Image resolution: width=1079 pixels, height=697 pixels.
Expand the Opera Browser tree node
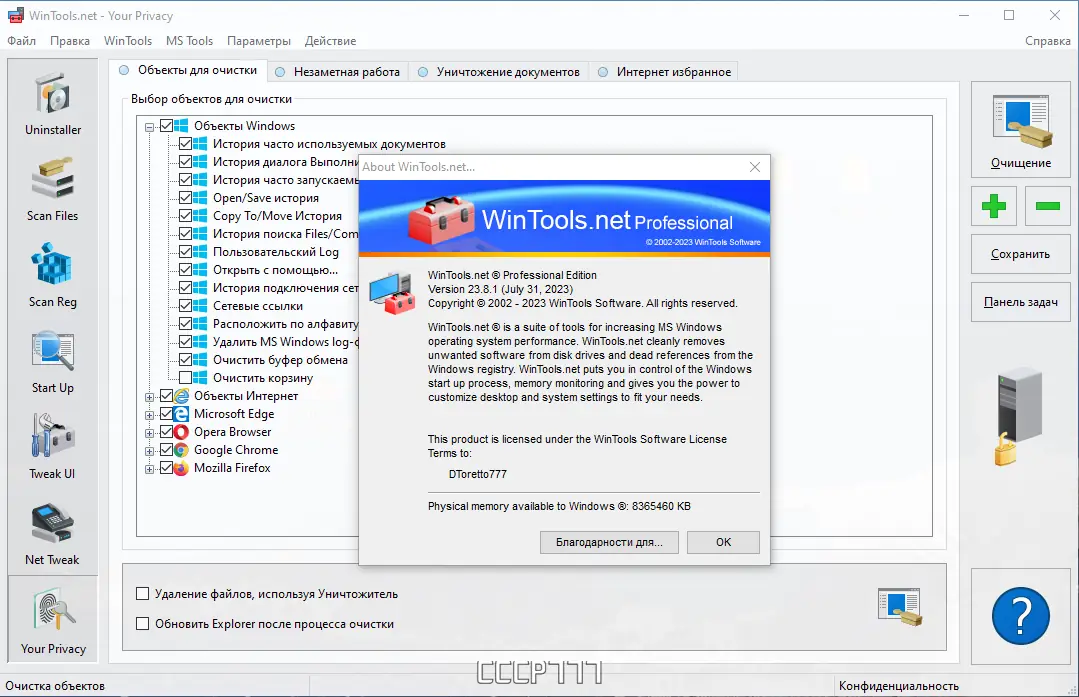click(x=149, y=433)
